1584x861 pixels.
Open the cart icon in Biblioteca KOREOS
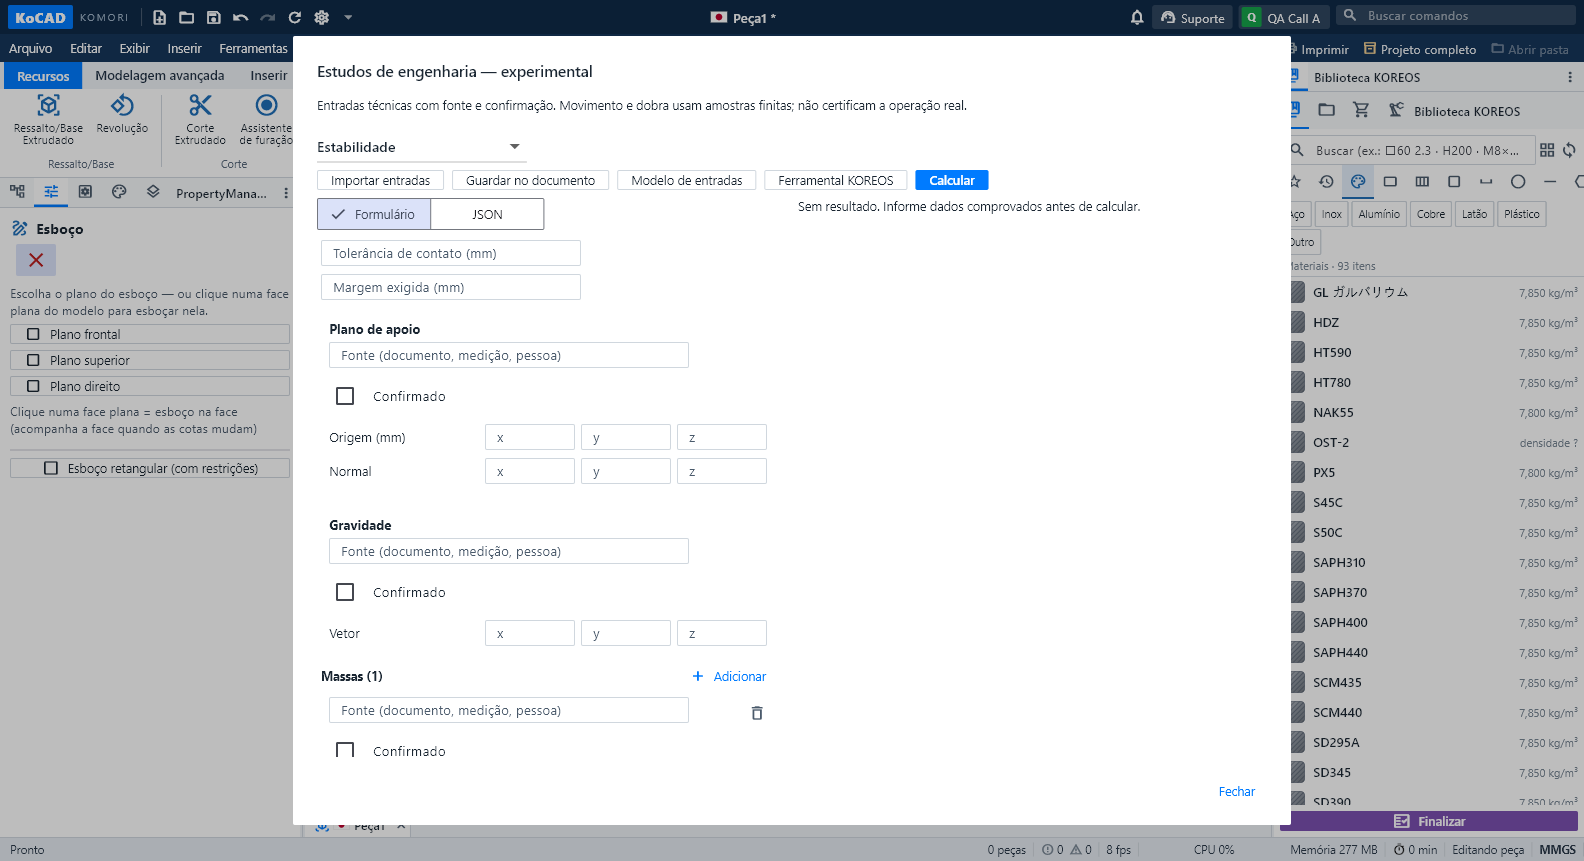(x=1361, y=110)
